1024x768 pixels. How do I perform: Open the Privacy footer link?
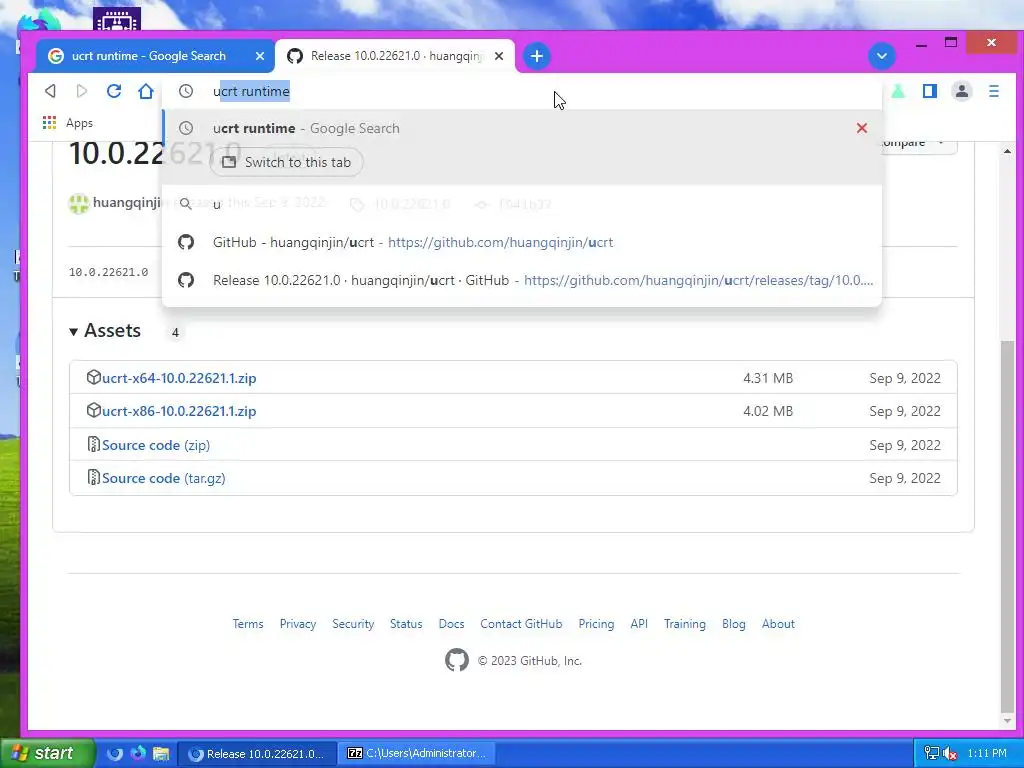[x=298, y=624]
